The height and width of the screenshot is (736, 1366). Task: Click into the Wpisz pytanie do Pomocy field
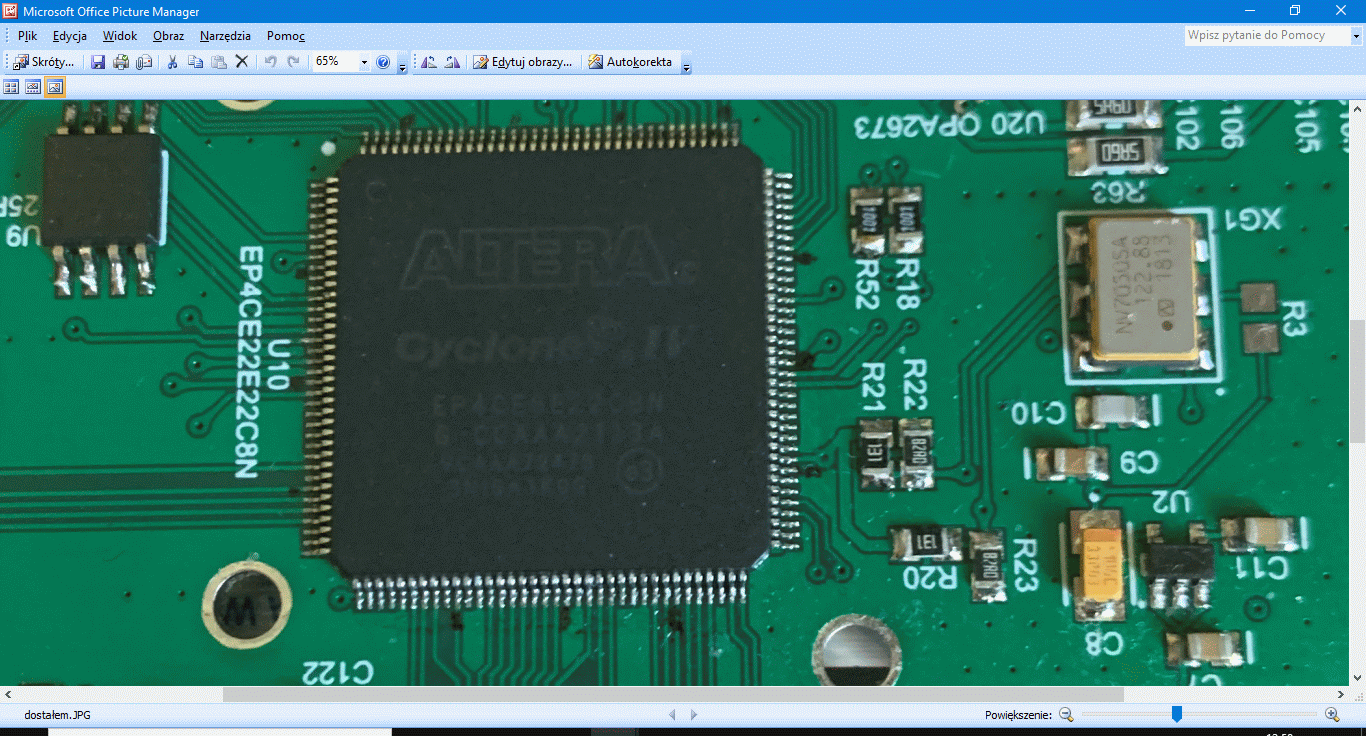(x=1265, y=36)
